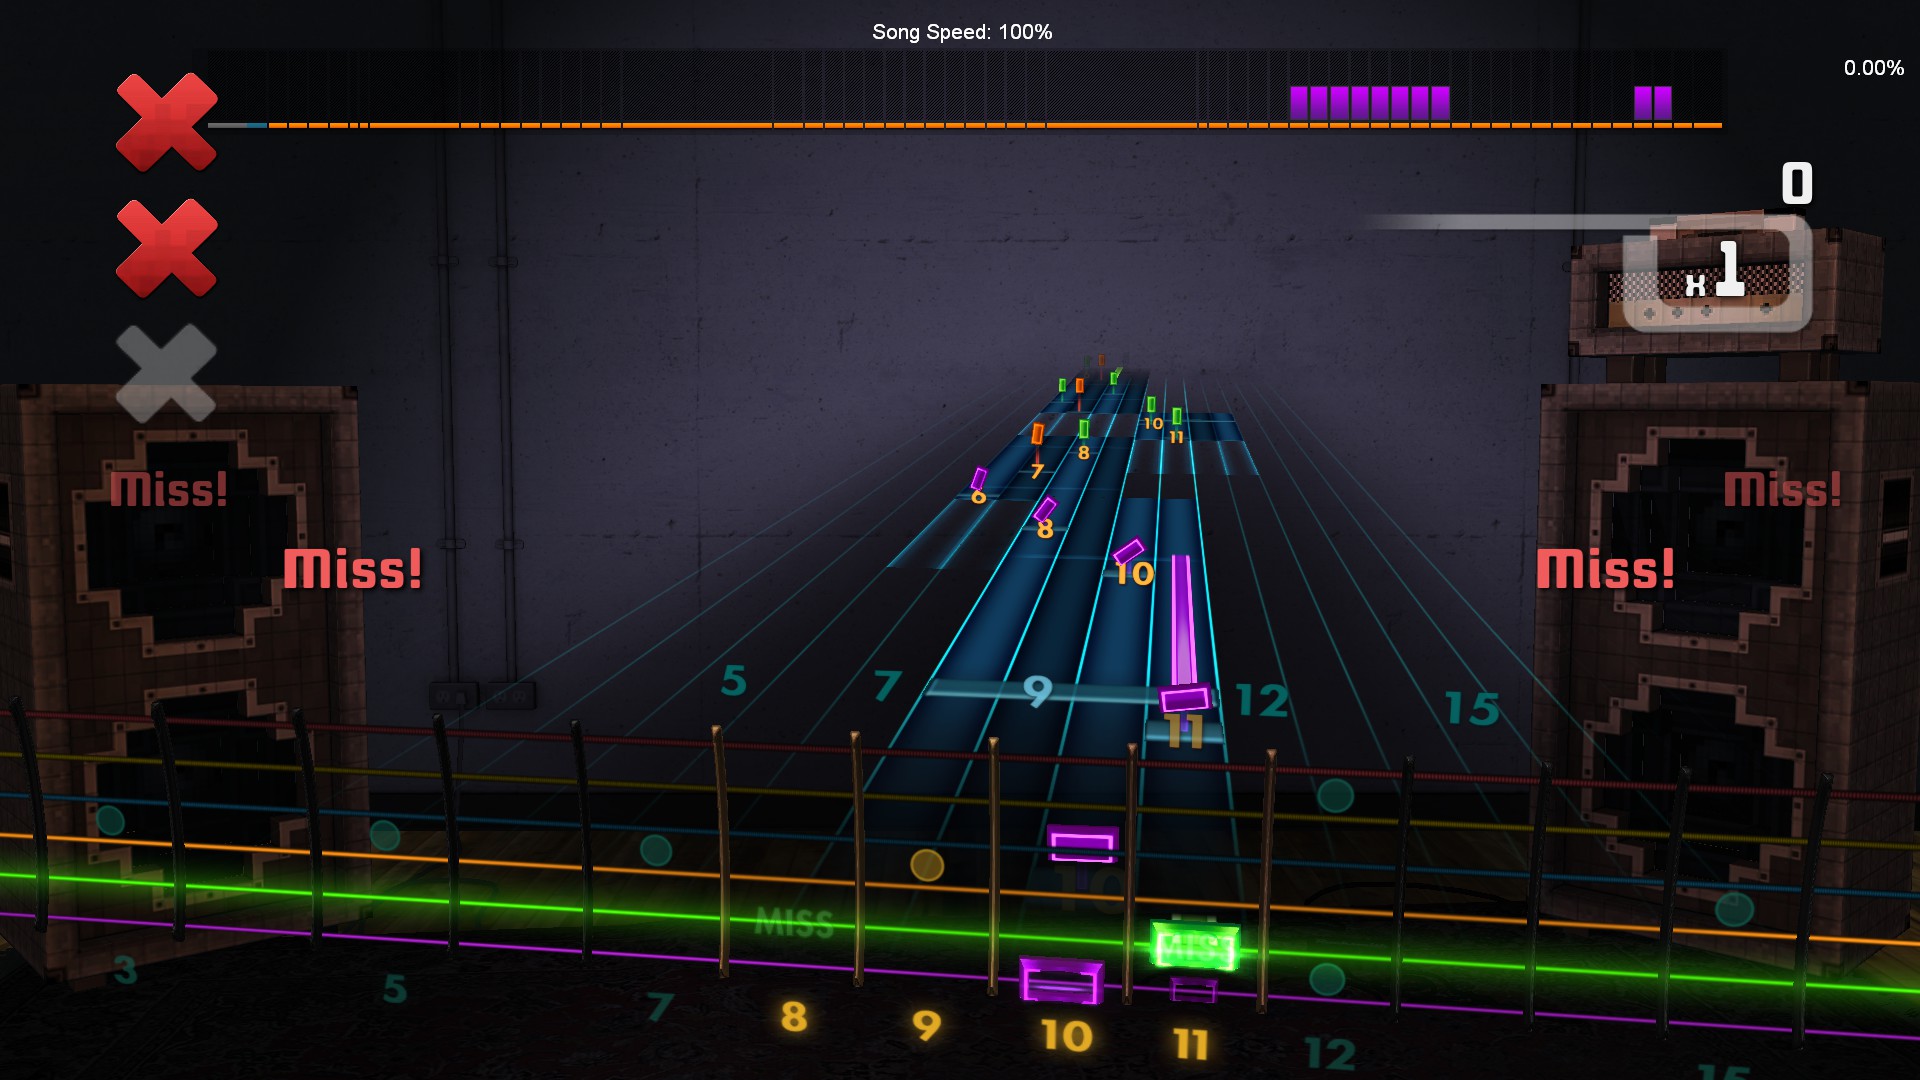This screenshot has width=1920, height=1080.
Task: Click the fret marker 5 on the highway
Action: [x=734, y=681]
